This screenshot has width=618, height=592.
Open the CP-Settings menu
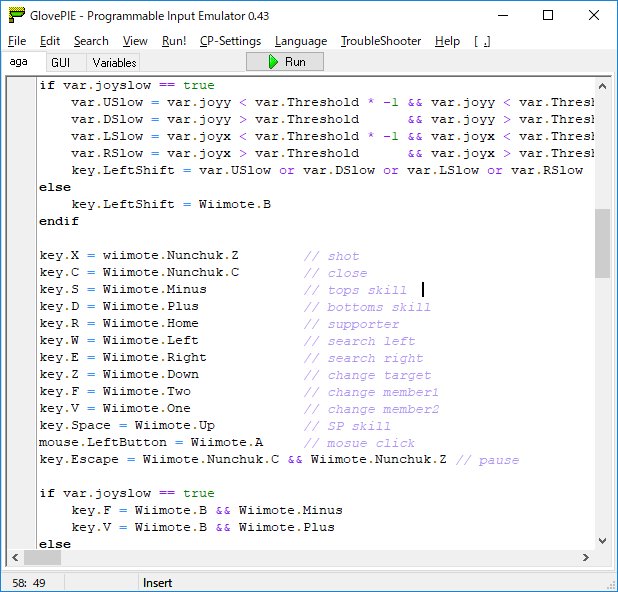tap(230, 41)
